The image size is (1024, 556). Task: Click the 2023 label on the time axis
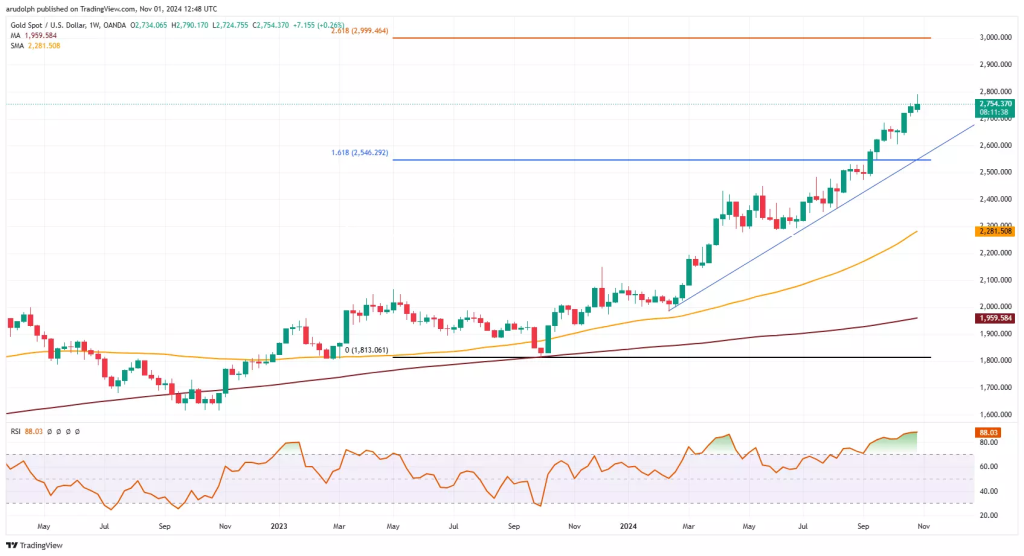click(x=282, y=524)
